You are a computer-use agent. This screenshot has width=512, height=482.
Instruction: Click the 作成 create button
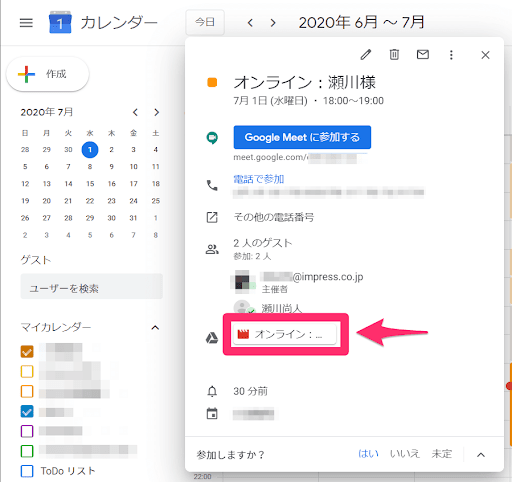click(x=48, y=74)
